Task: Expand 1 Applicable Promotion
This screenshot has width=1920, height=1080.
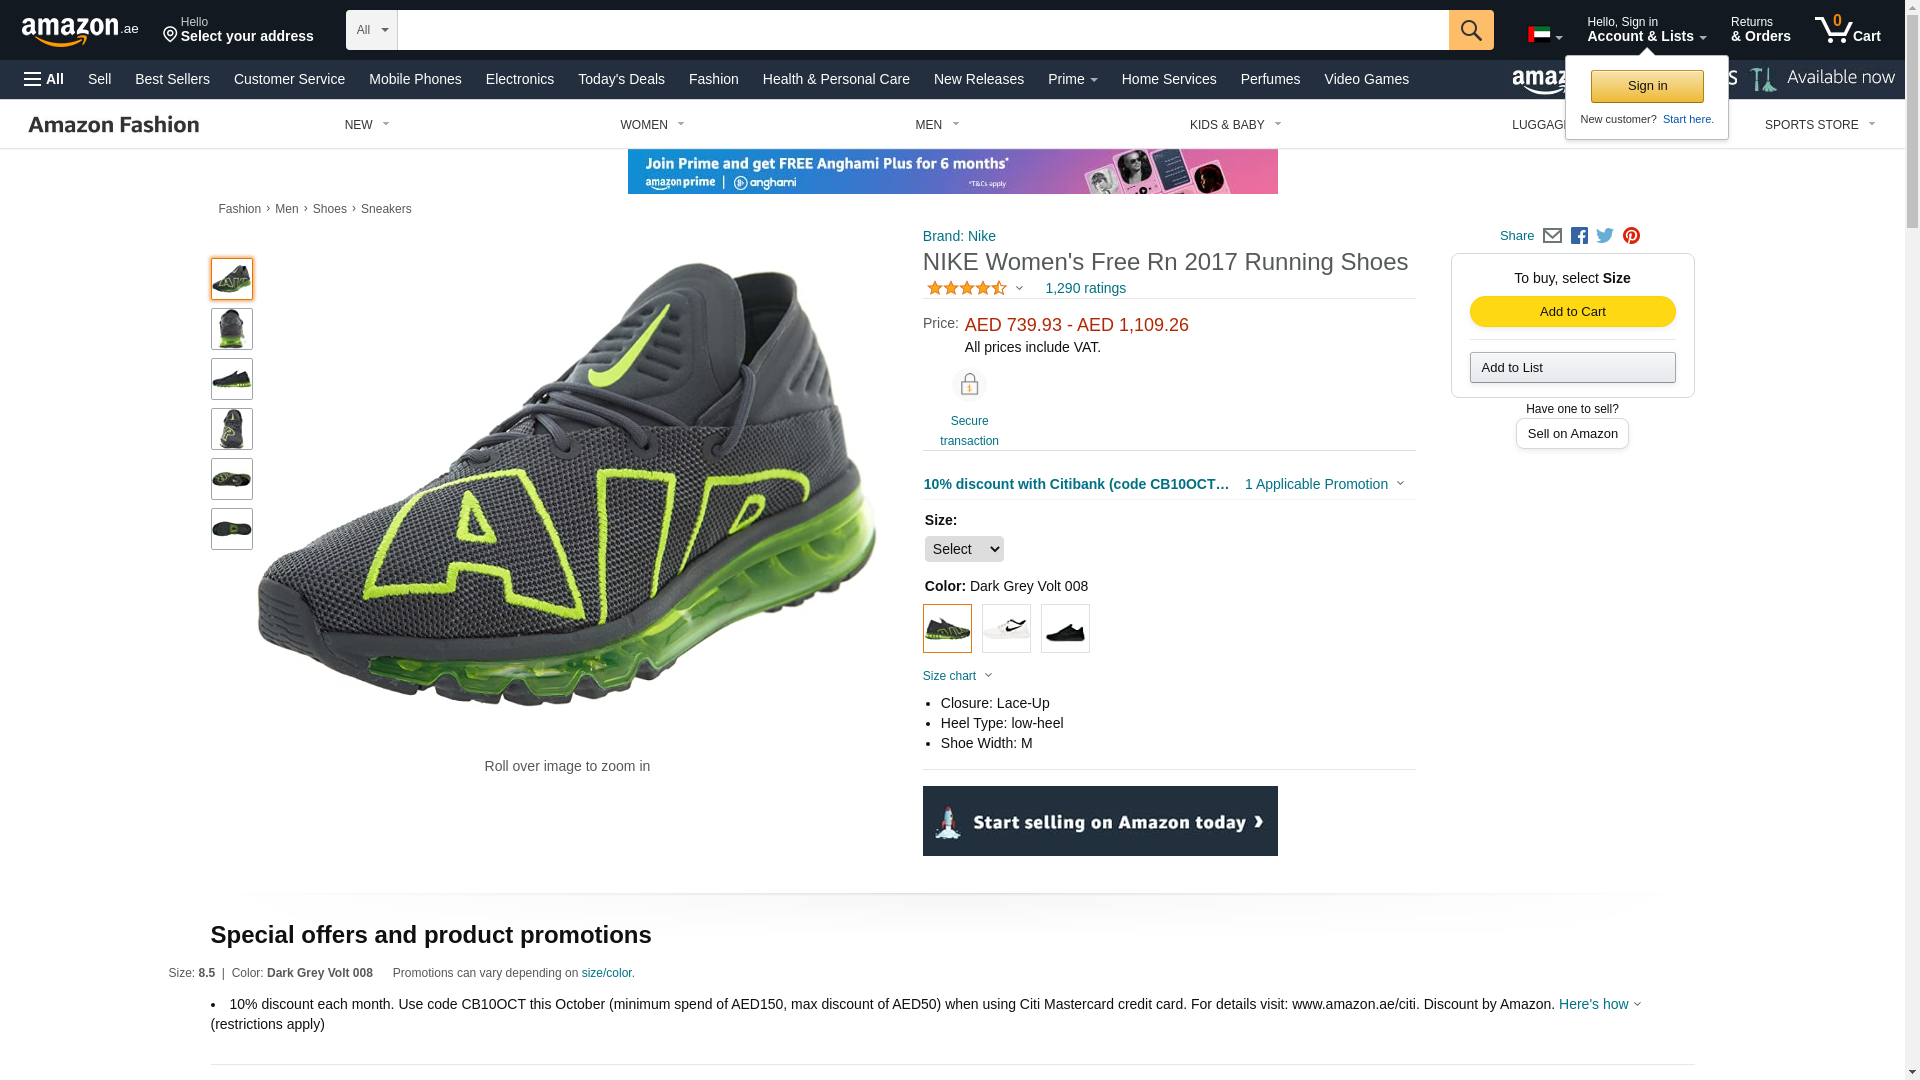Action: coord(1324,484)
